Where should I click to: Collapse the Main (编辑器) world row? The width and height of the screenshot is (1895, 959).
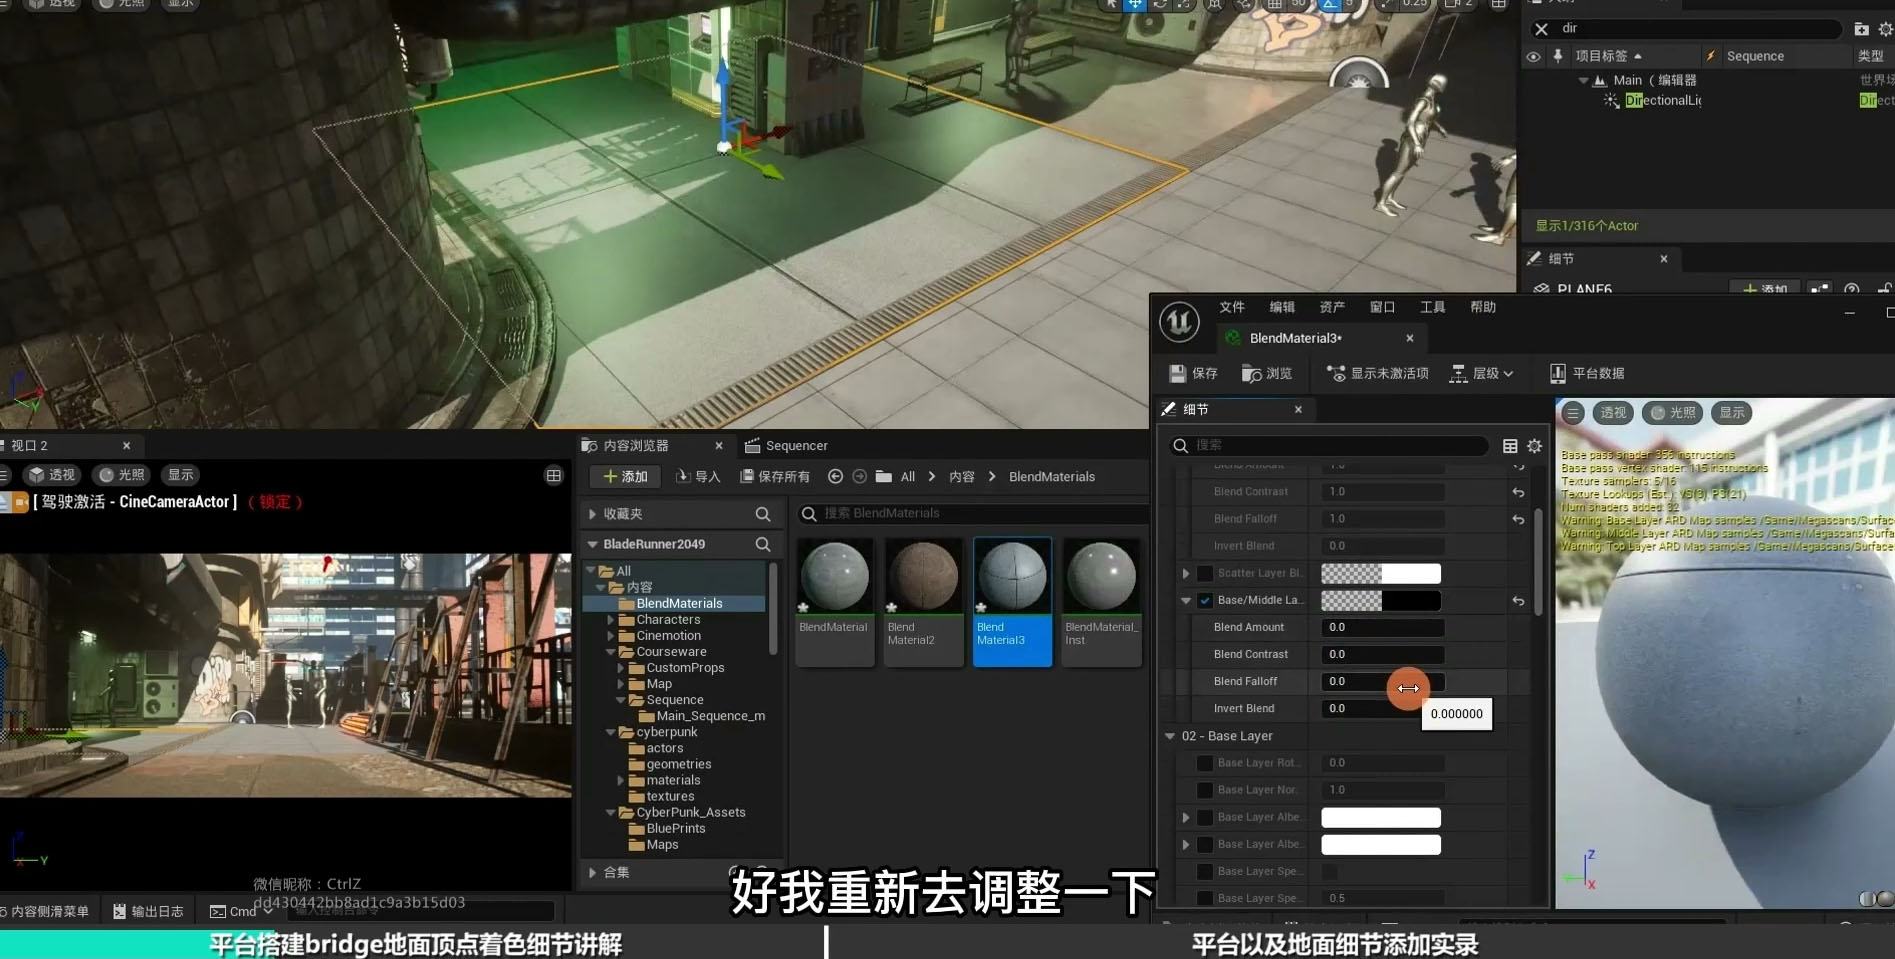click(1583, 80)
